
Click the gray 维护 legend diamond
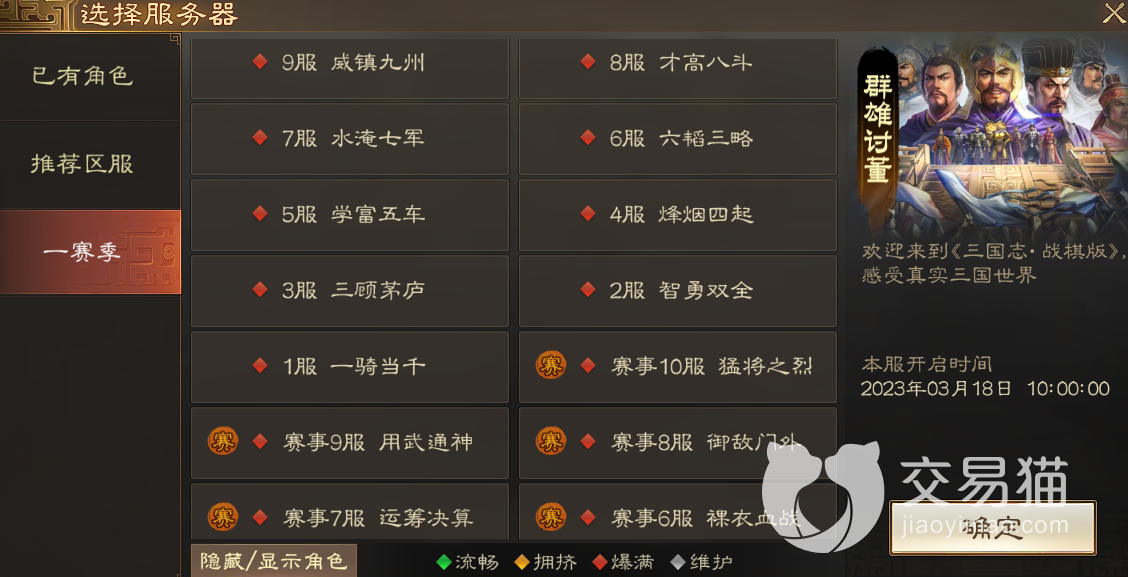pyautogui.click(x=678, y=562)
